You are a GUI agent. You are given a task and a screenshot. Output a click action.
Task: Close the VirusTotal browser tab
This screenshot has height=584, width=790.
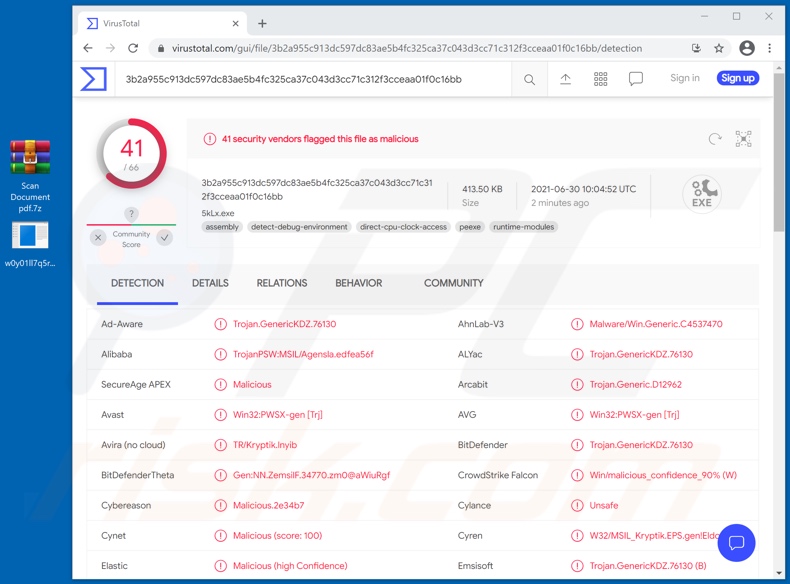point(235,23)
